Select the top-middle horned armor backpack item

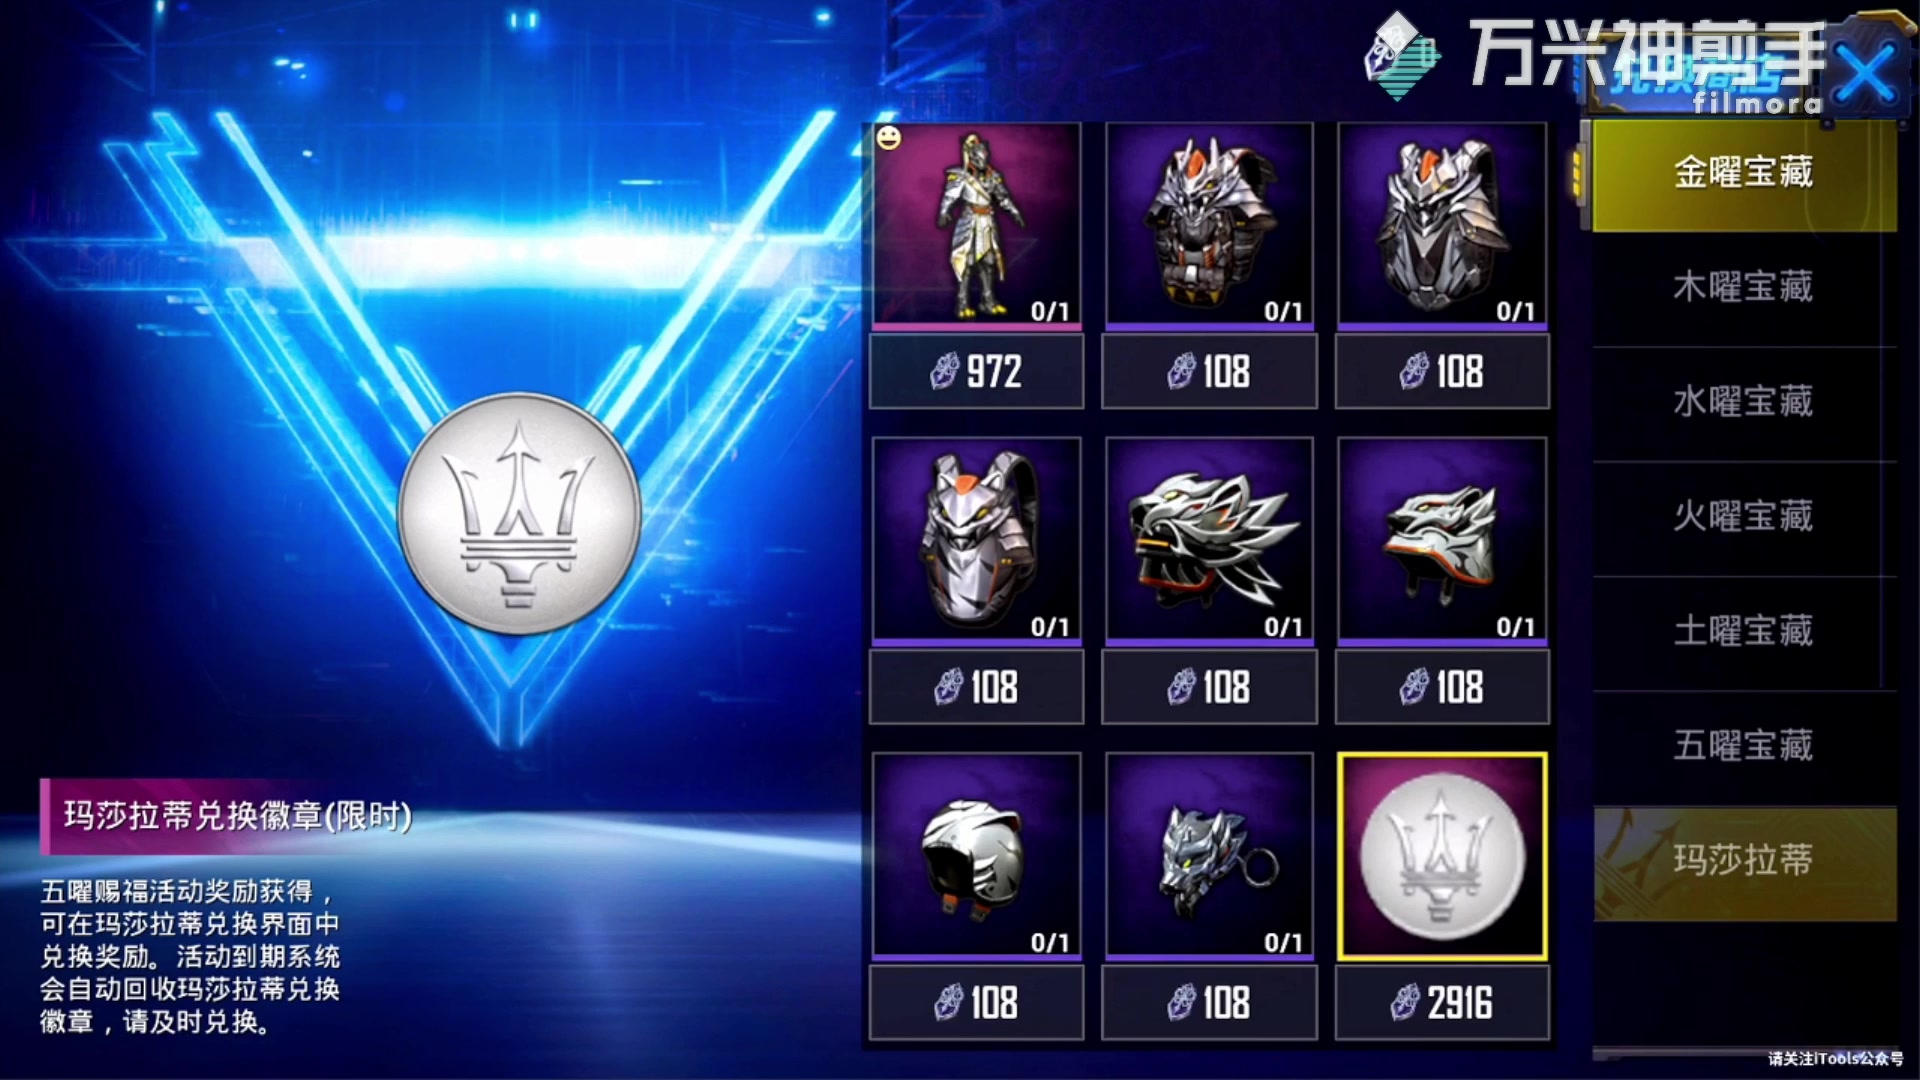tap(1209, 225)
